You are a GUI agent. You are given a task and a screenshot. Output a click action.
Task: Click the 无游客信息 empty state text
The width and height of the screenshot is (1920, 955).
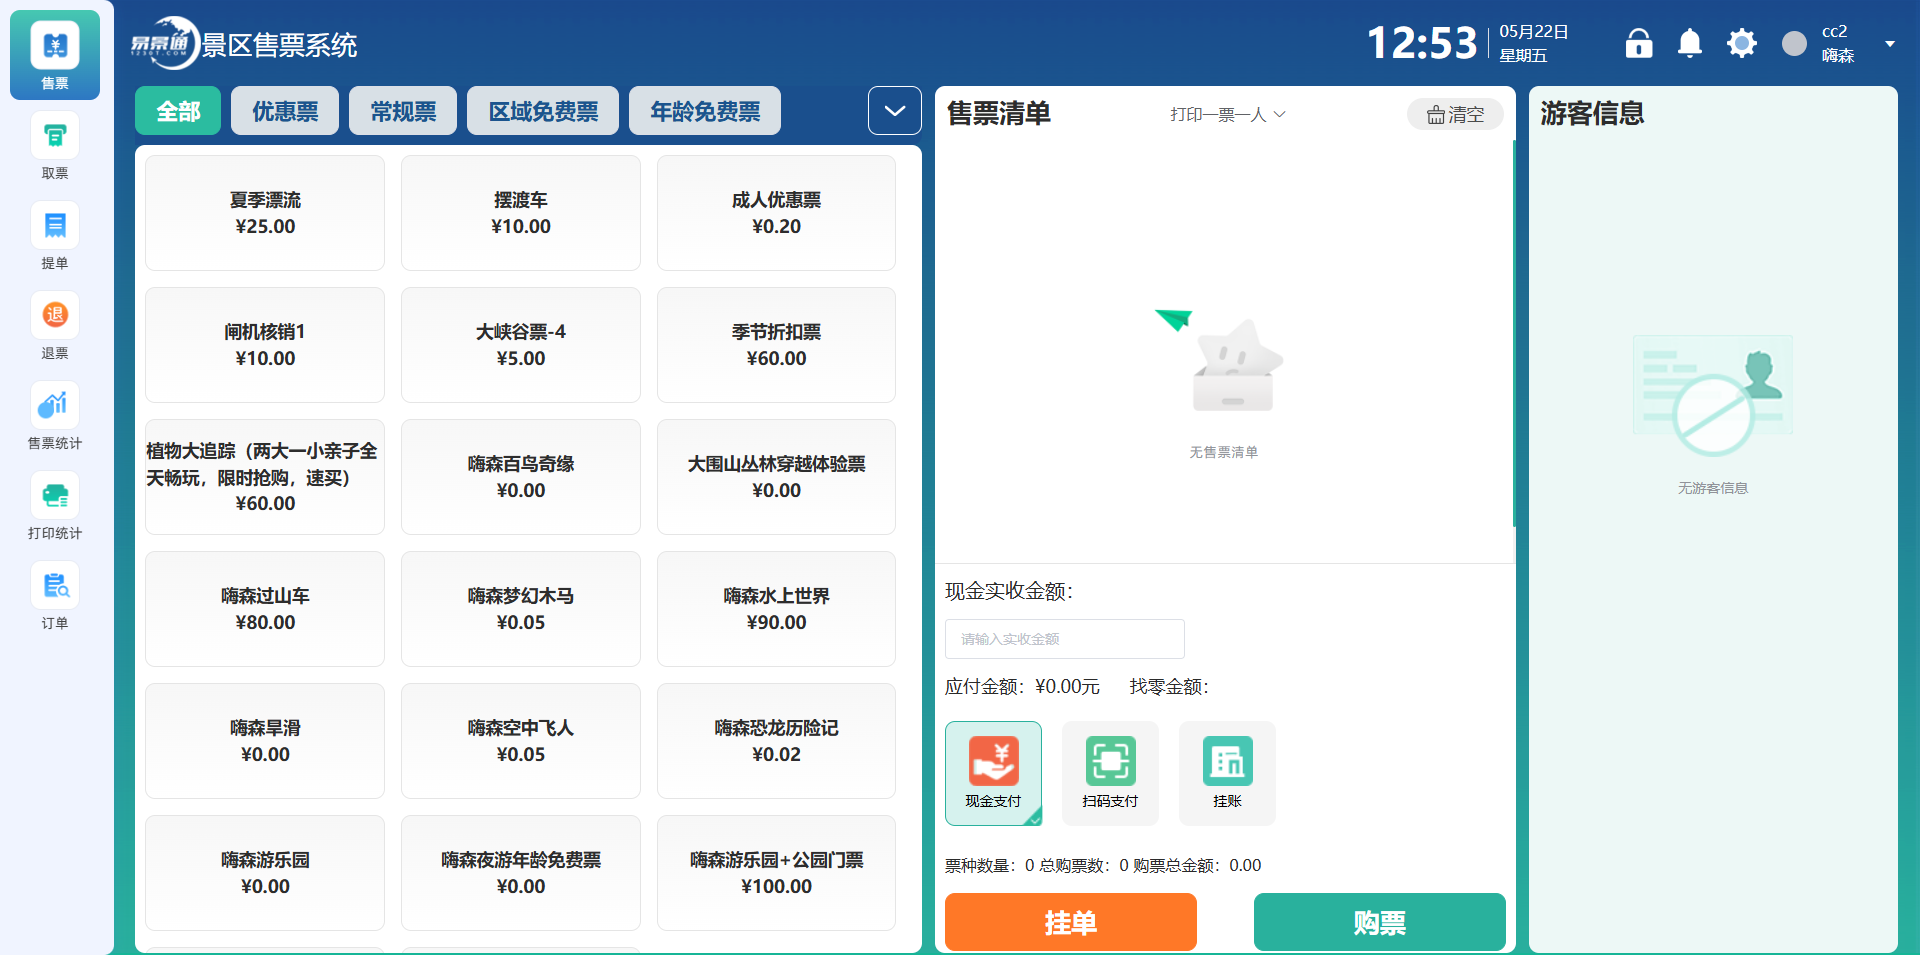click(x=1713, y=488)
